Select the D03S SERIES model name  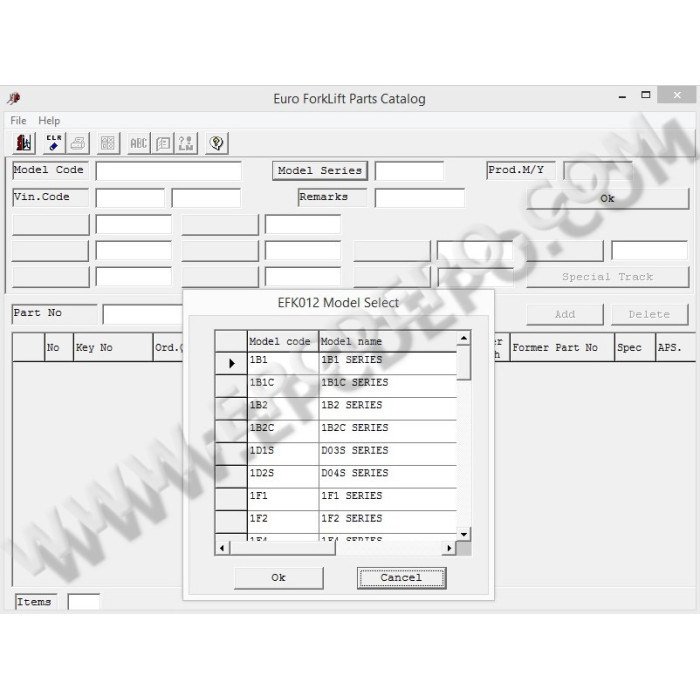[388, 454]
